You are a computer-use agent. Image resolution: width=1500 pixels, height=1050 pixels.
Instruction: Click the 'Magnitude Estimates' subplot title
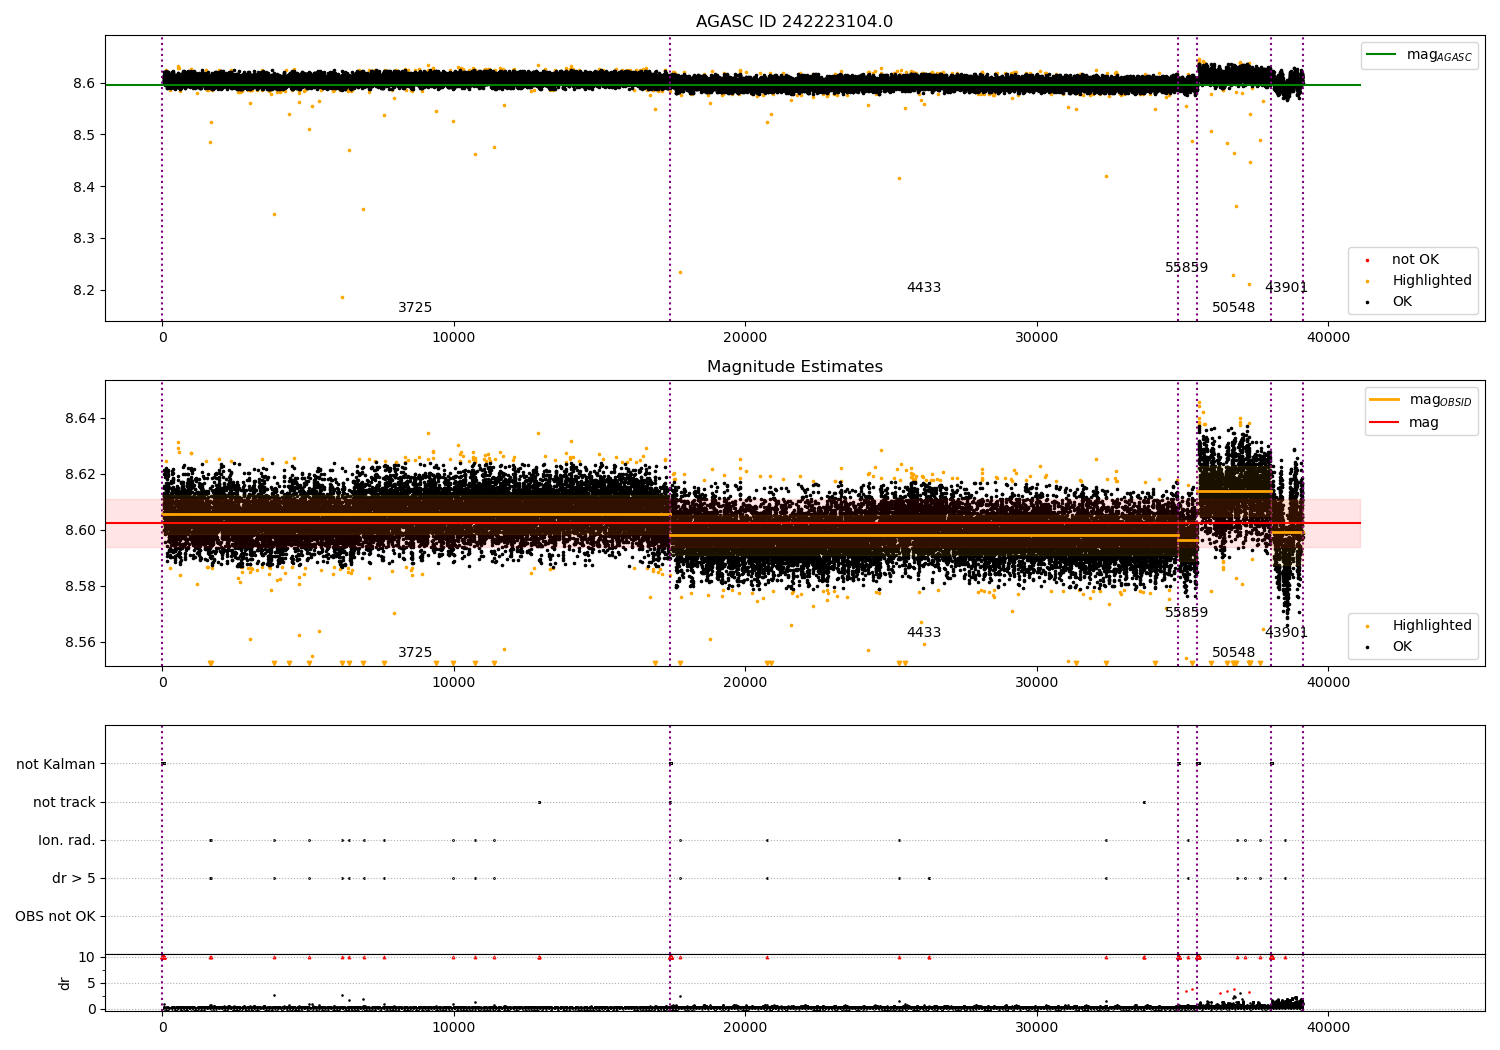[794, 367]
